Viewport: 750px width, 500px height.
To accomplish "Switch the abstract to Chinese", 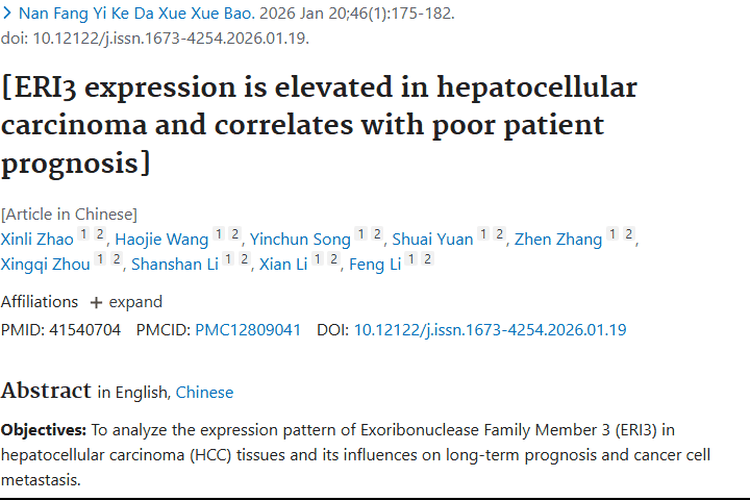I will [x=204, y=393].
